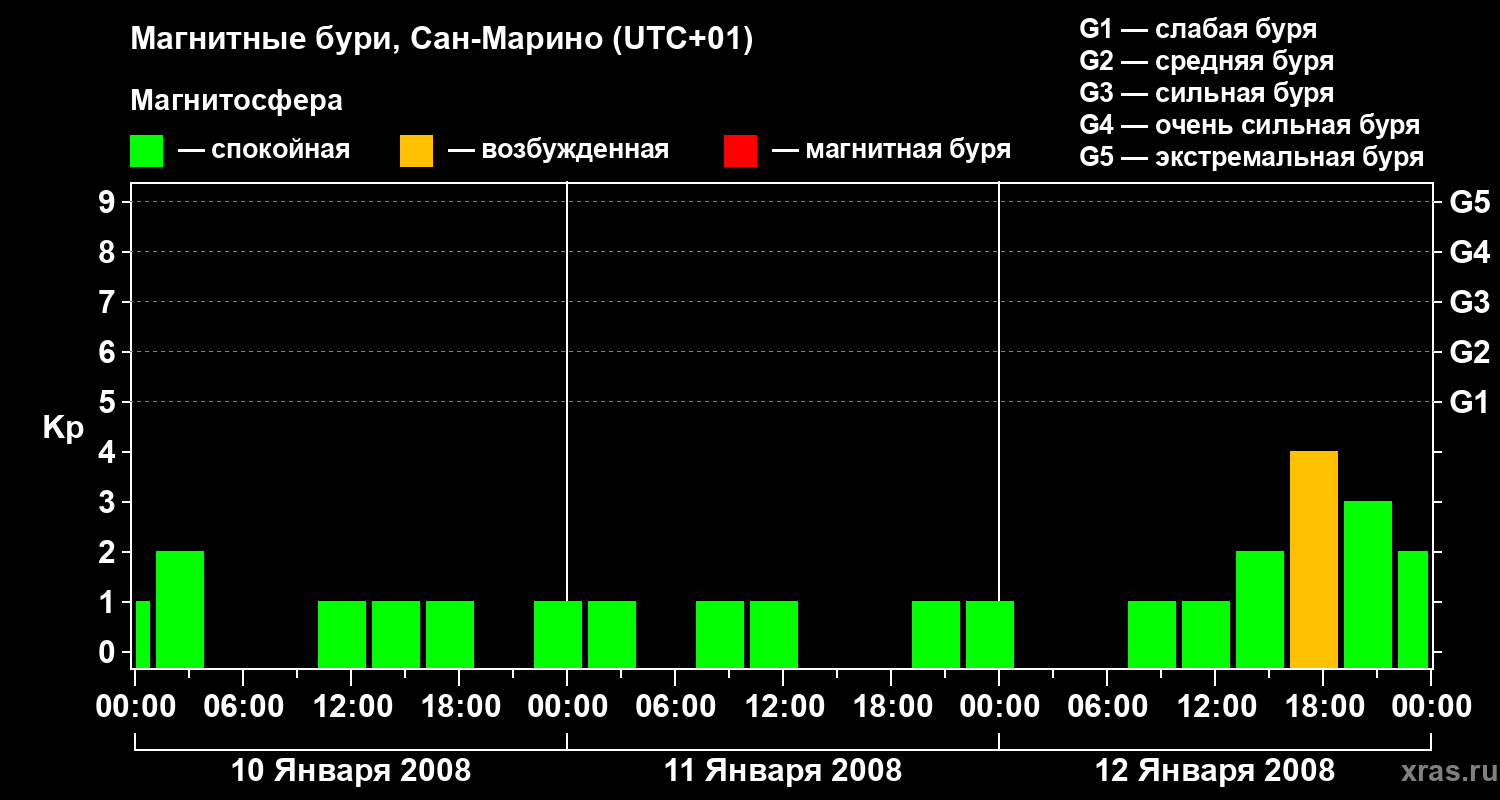The image size is (1500, 800).
Task: Click the title 'Магнитные бури, Сан-Марино (UTC+01)'
Action: 441,40
